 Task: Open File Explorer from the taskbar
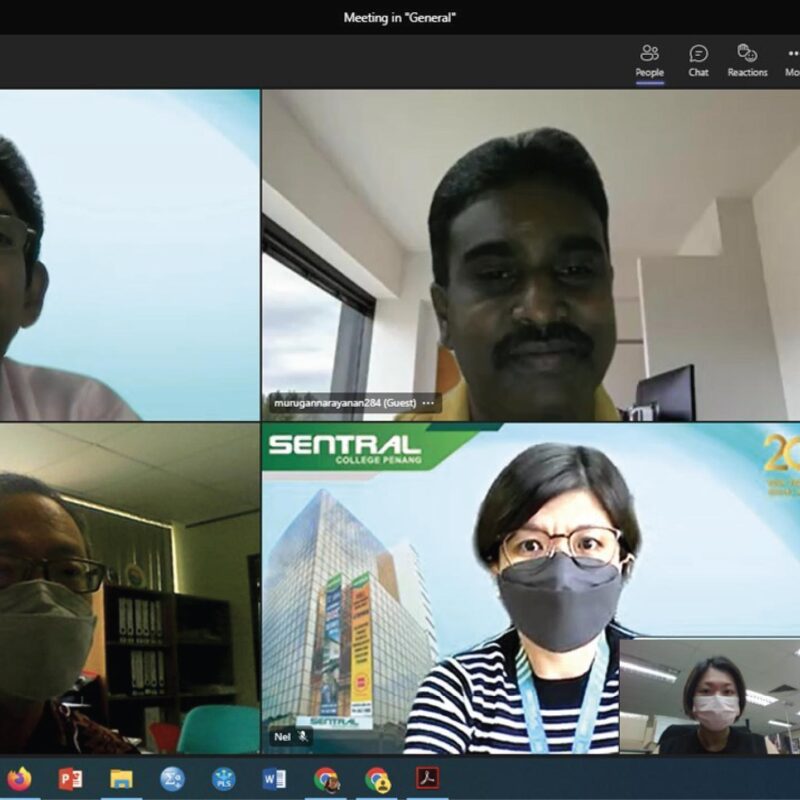pos(121,779)
